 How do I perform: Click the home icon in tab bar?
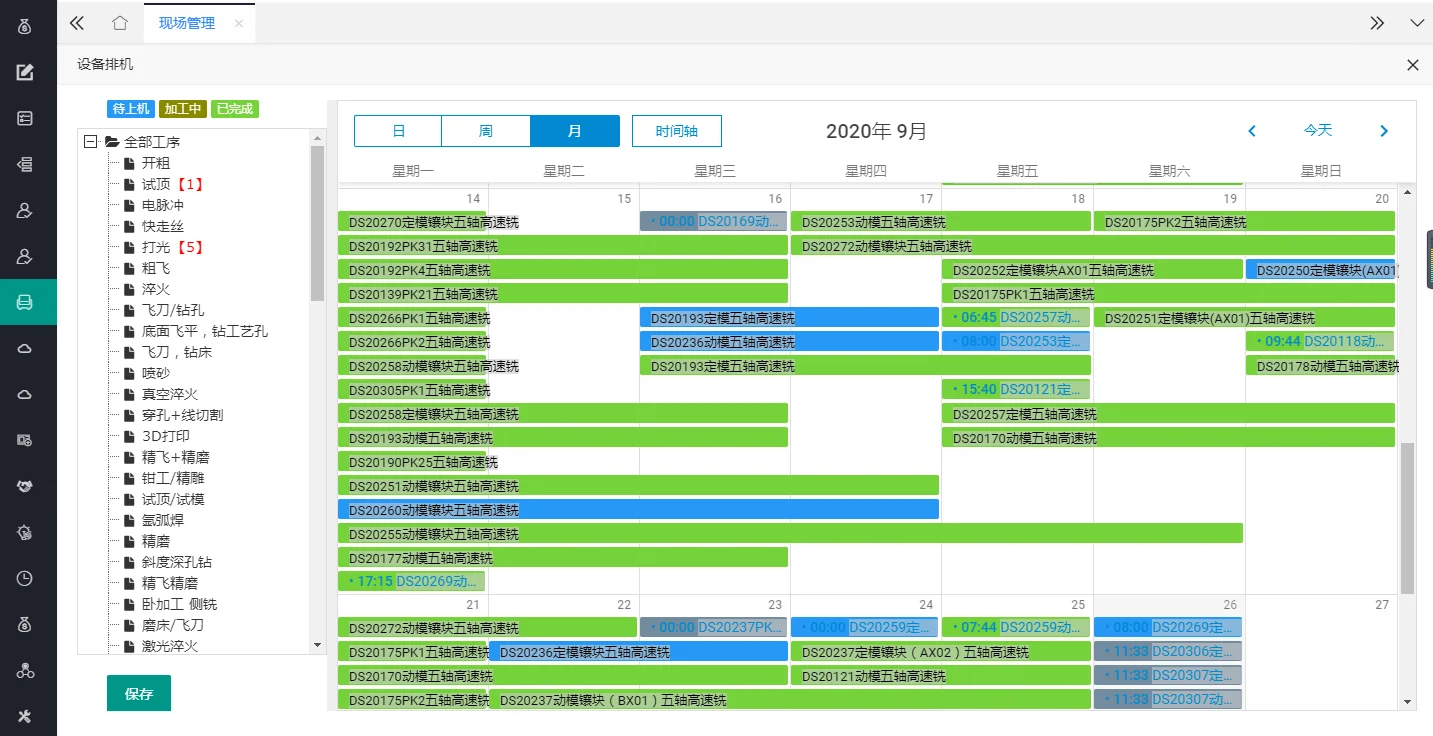pos(120,23)
